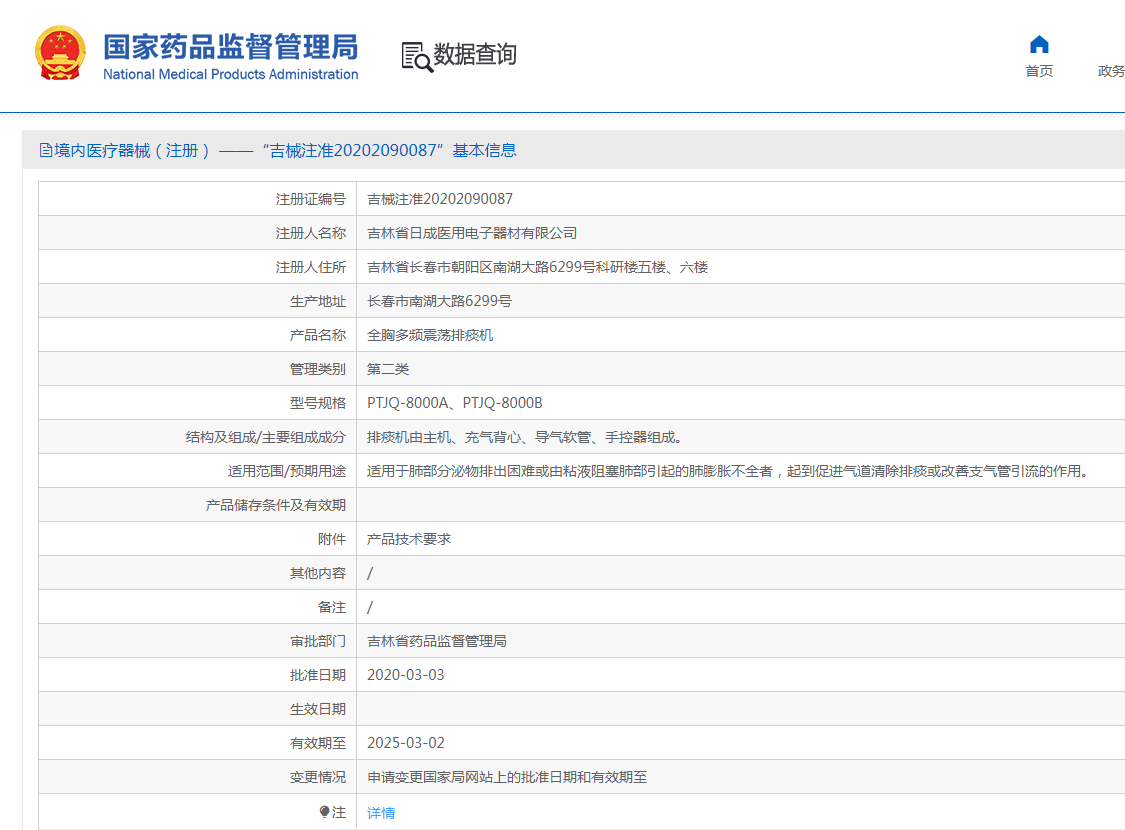Click the 结构及组成/主要组成成分 label
This screenshot has height=830, width=1125.
tap(265, 437)
